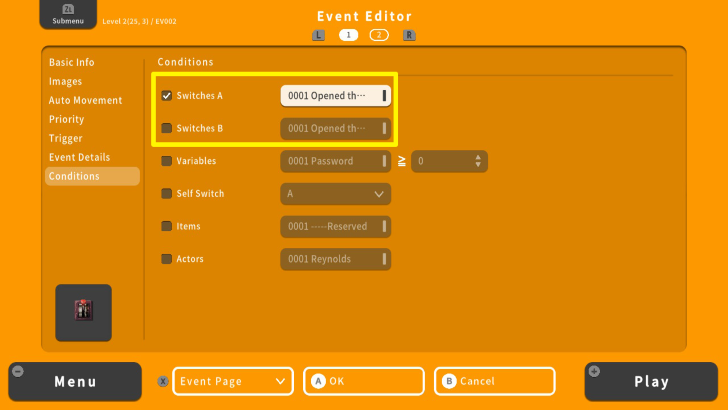Click the R shoulder page icon

point(409,35)
